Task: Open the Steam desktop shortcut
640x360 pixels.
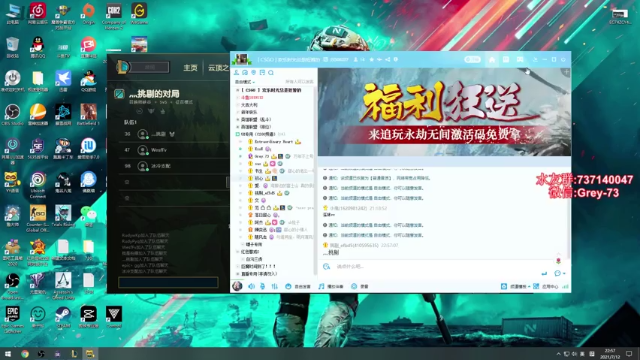Action: [63, 317]
